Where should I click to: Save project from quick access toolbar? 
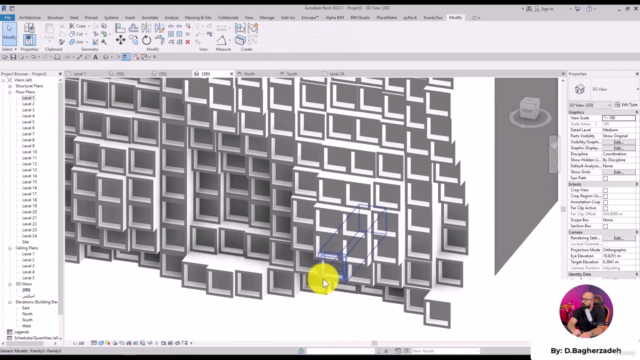click(x=13, y=57)
